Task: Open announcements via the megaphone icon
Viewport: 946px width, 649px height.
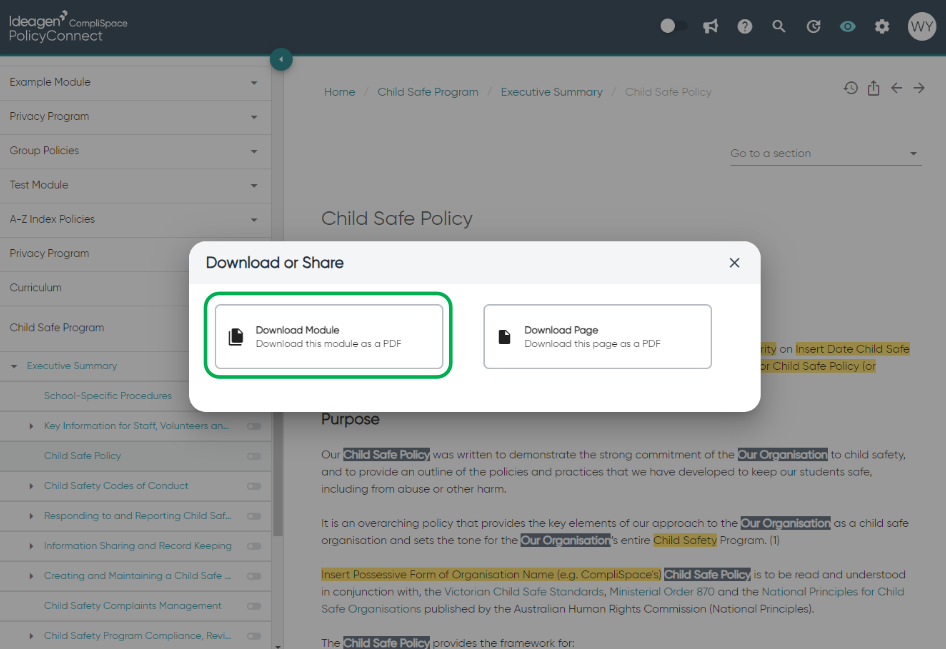Action: click(711, 26)
